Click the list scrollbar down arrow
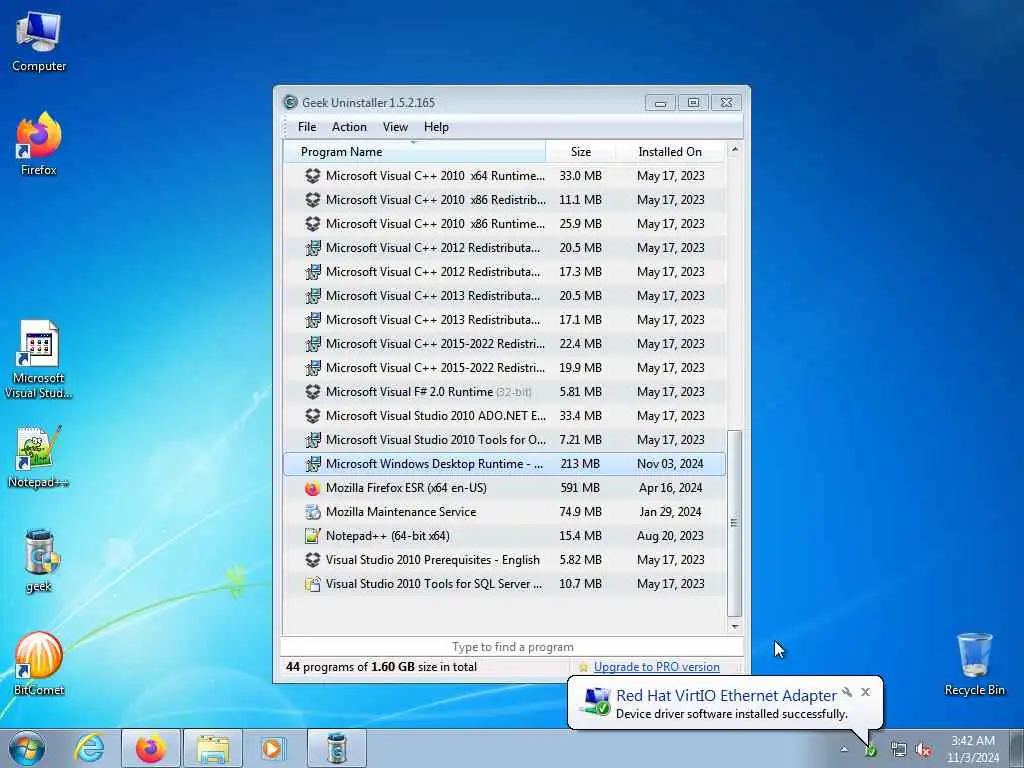This screenshot has width=1024, height=768. (x=735, y=626)
